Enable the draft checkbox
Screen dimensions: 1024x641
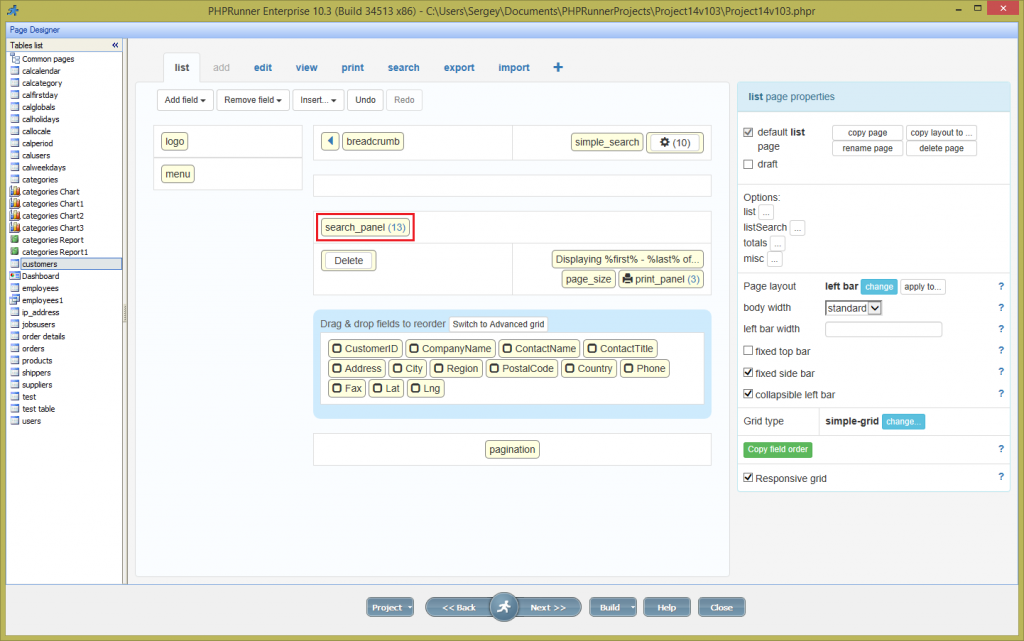(x=749, y=164)
